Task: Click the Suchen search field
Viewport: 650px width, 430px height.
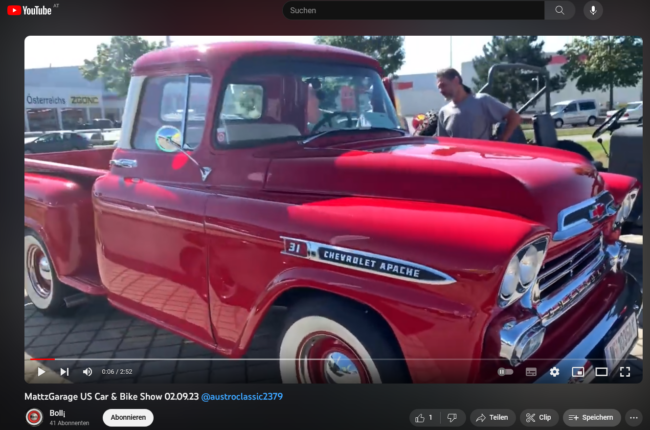Action: click(x=413, y=10)
